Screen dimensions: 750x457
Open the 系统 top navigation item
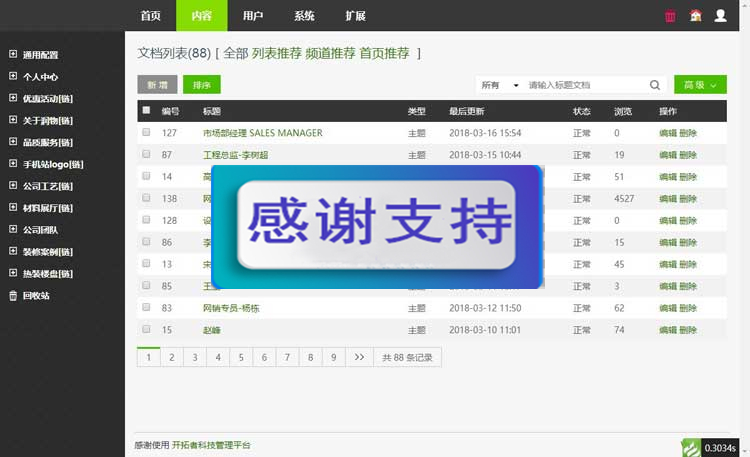point(304,16)
